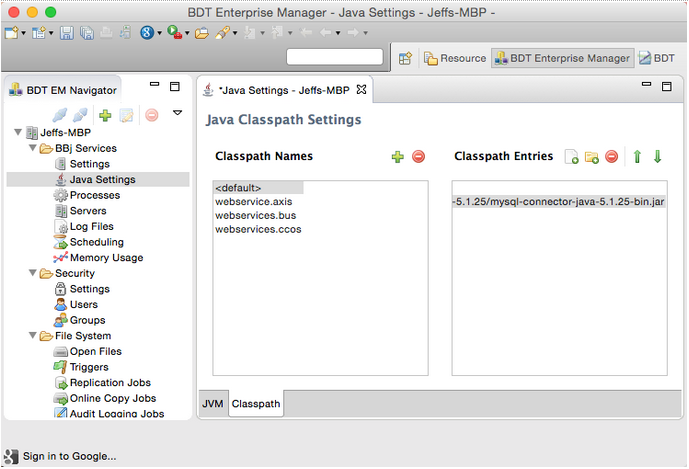The image size is (689, 469).
Task: Switch to the BDT perspective
Action: coord(657,58)
